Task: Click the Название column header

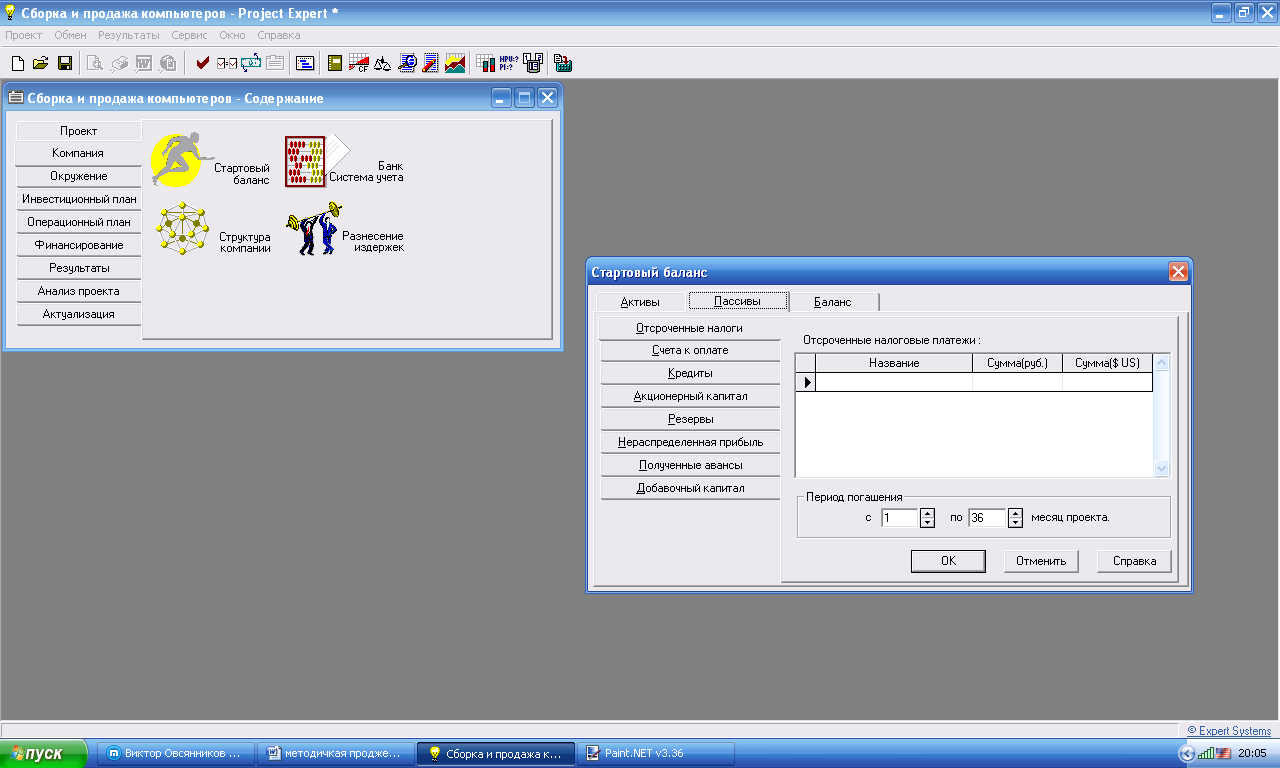Action: (x=894, y=363)
